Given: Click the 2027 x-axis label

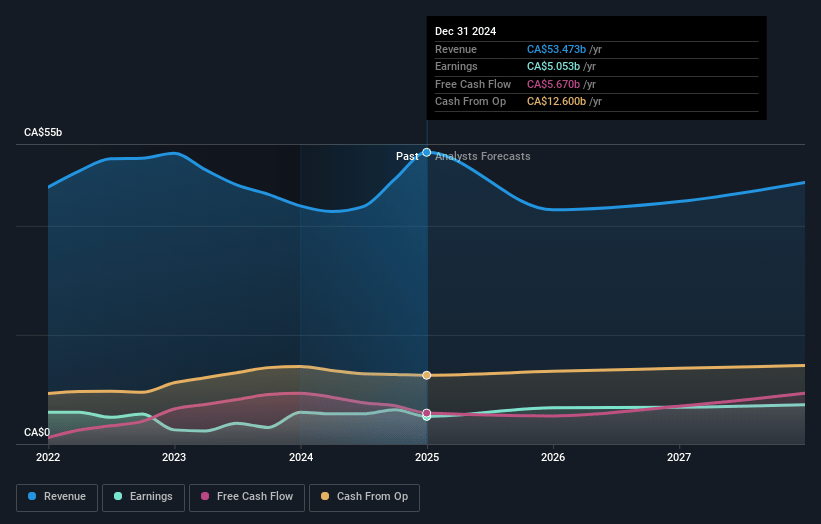Looking at the screenshot, I should tap(679, 458).
